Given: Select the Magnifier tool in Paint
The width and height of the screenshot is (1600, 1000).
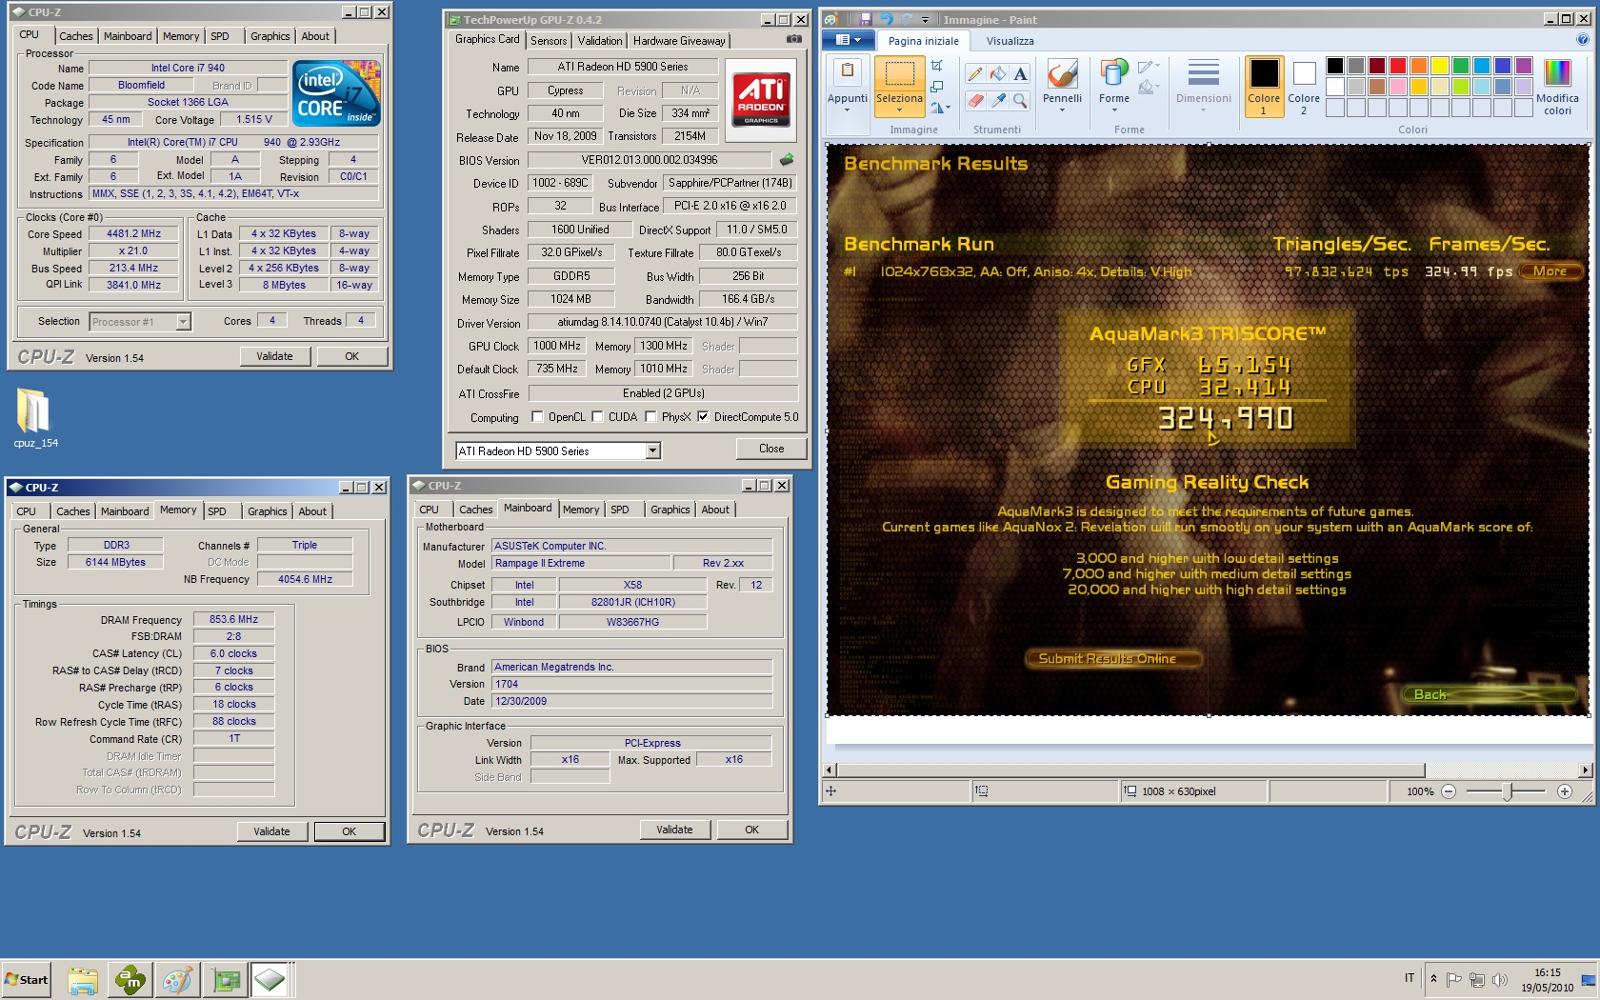Looking at the screenshot, I should pos(1020,100).
